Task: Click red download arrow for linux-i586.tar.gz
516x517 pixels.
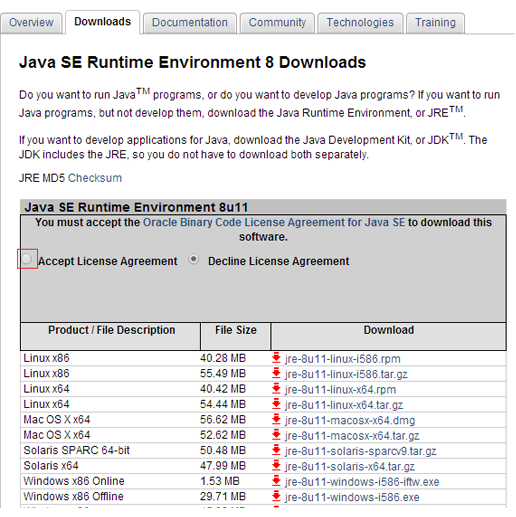Action: tap(276, 373)
